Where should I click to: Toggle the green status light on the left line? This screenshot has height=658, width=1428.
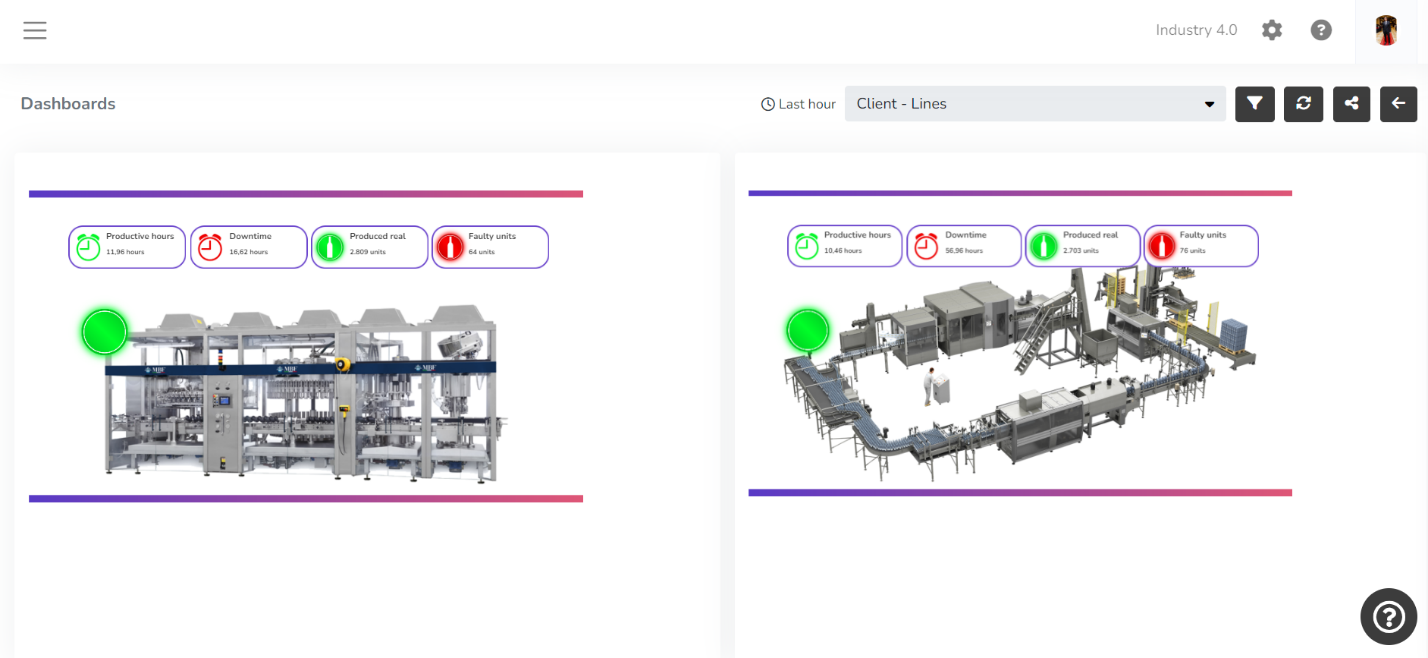point(104,331)
